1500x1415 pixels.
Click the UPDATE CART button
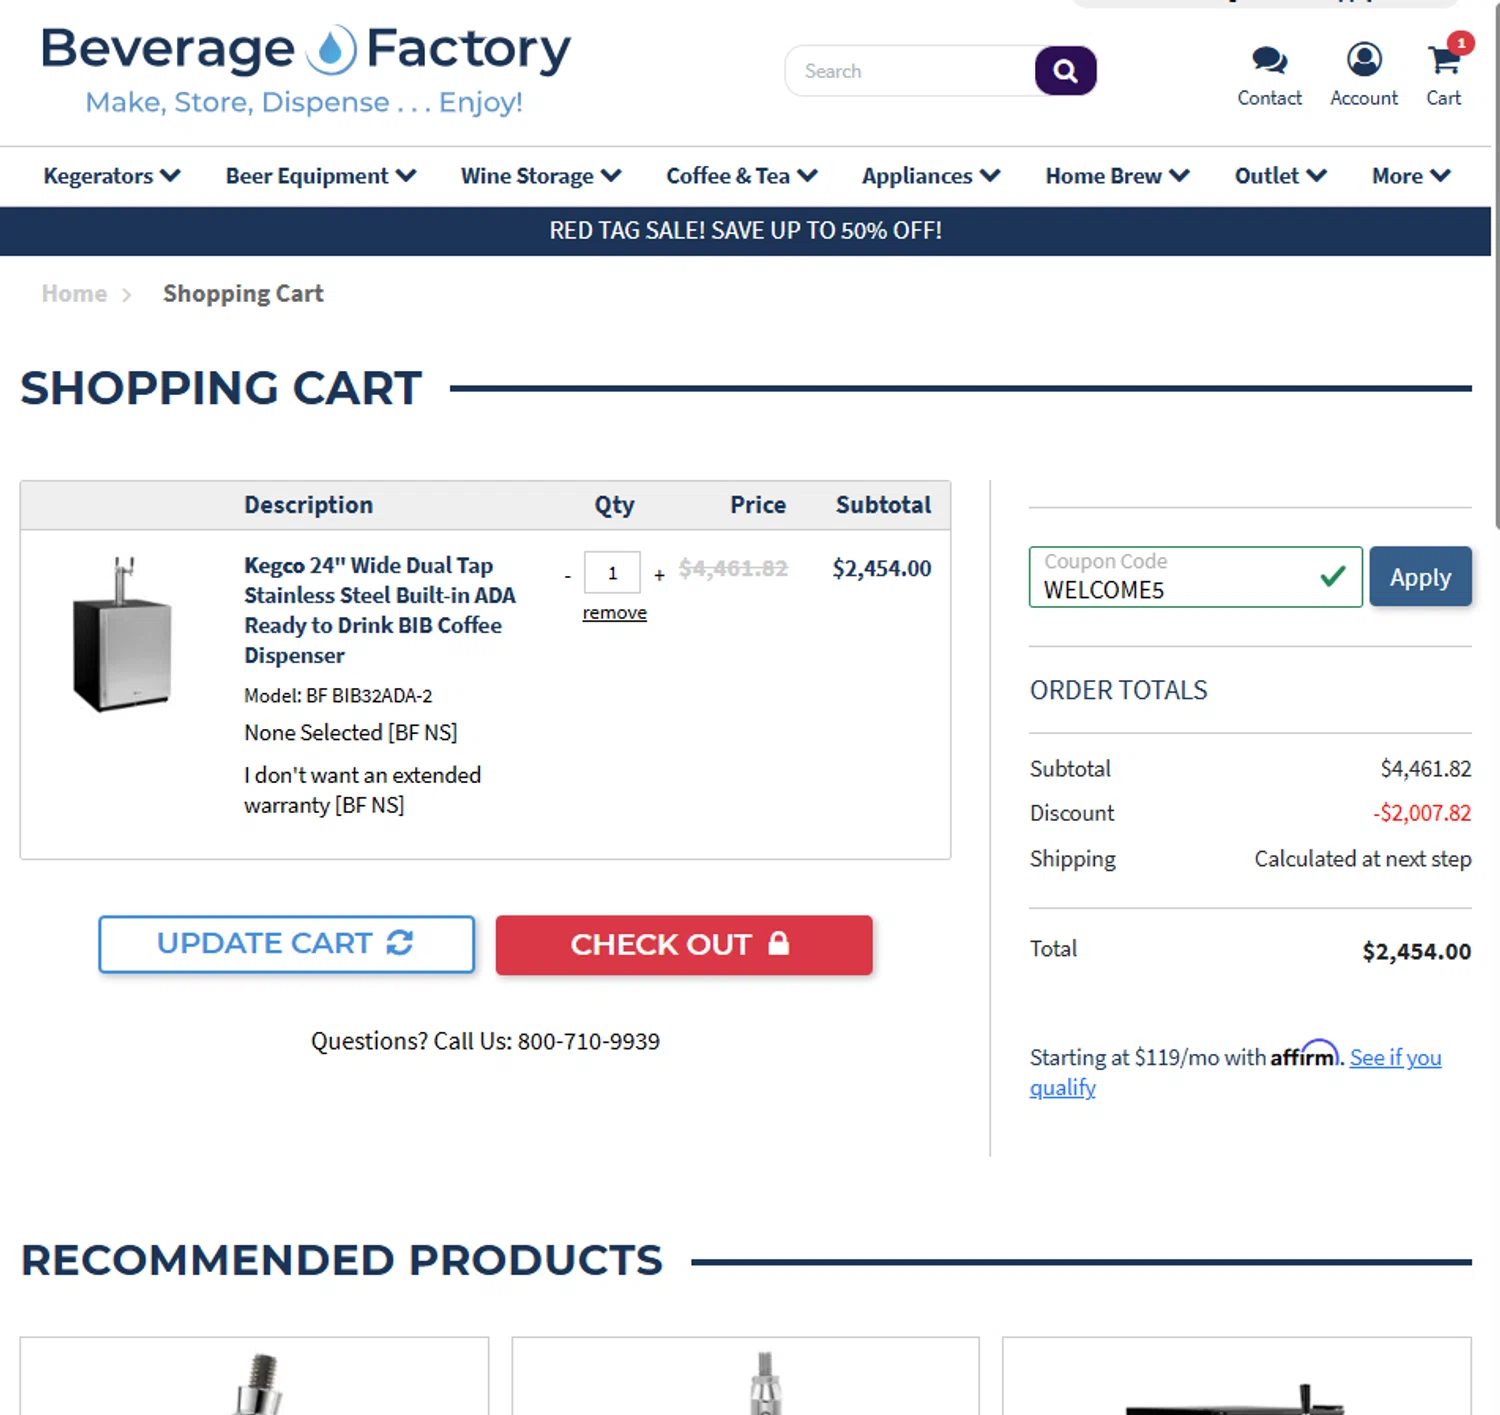point(286,944)
